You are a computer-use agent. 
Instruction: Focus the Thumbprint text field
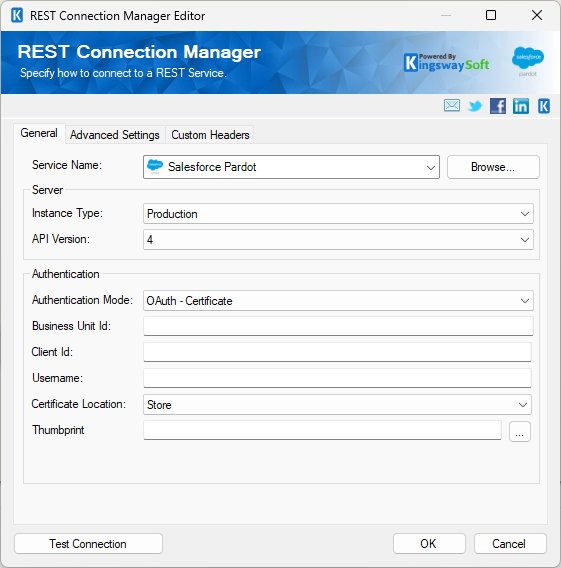[x=322, y=430]
